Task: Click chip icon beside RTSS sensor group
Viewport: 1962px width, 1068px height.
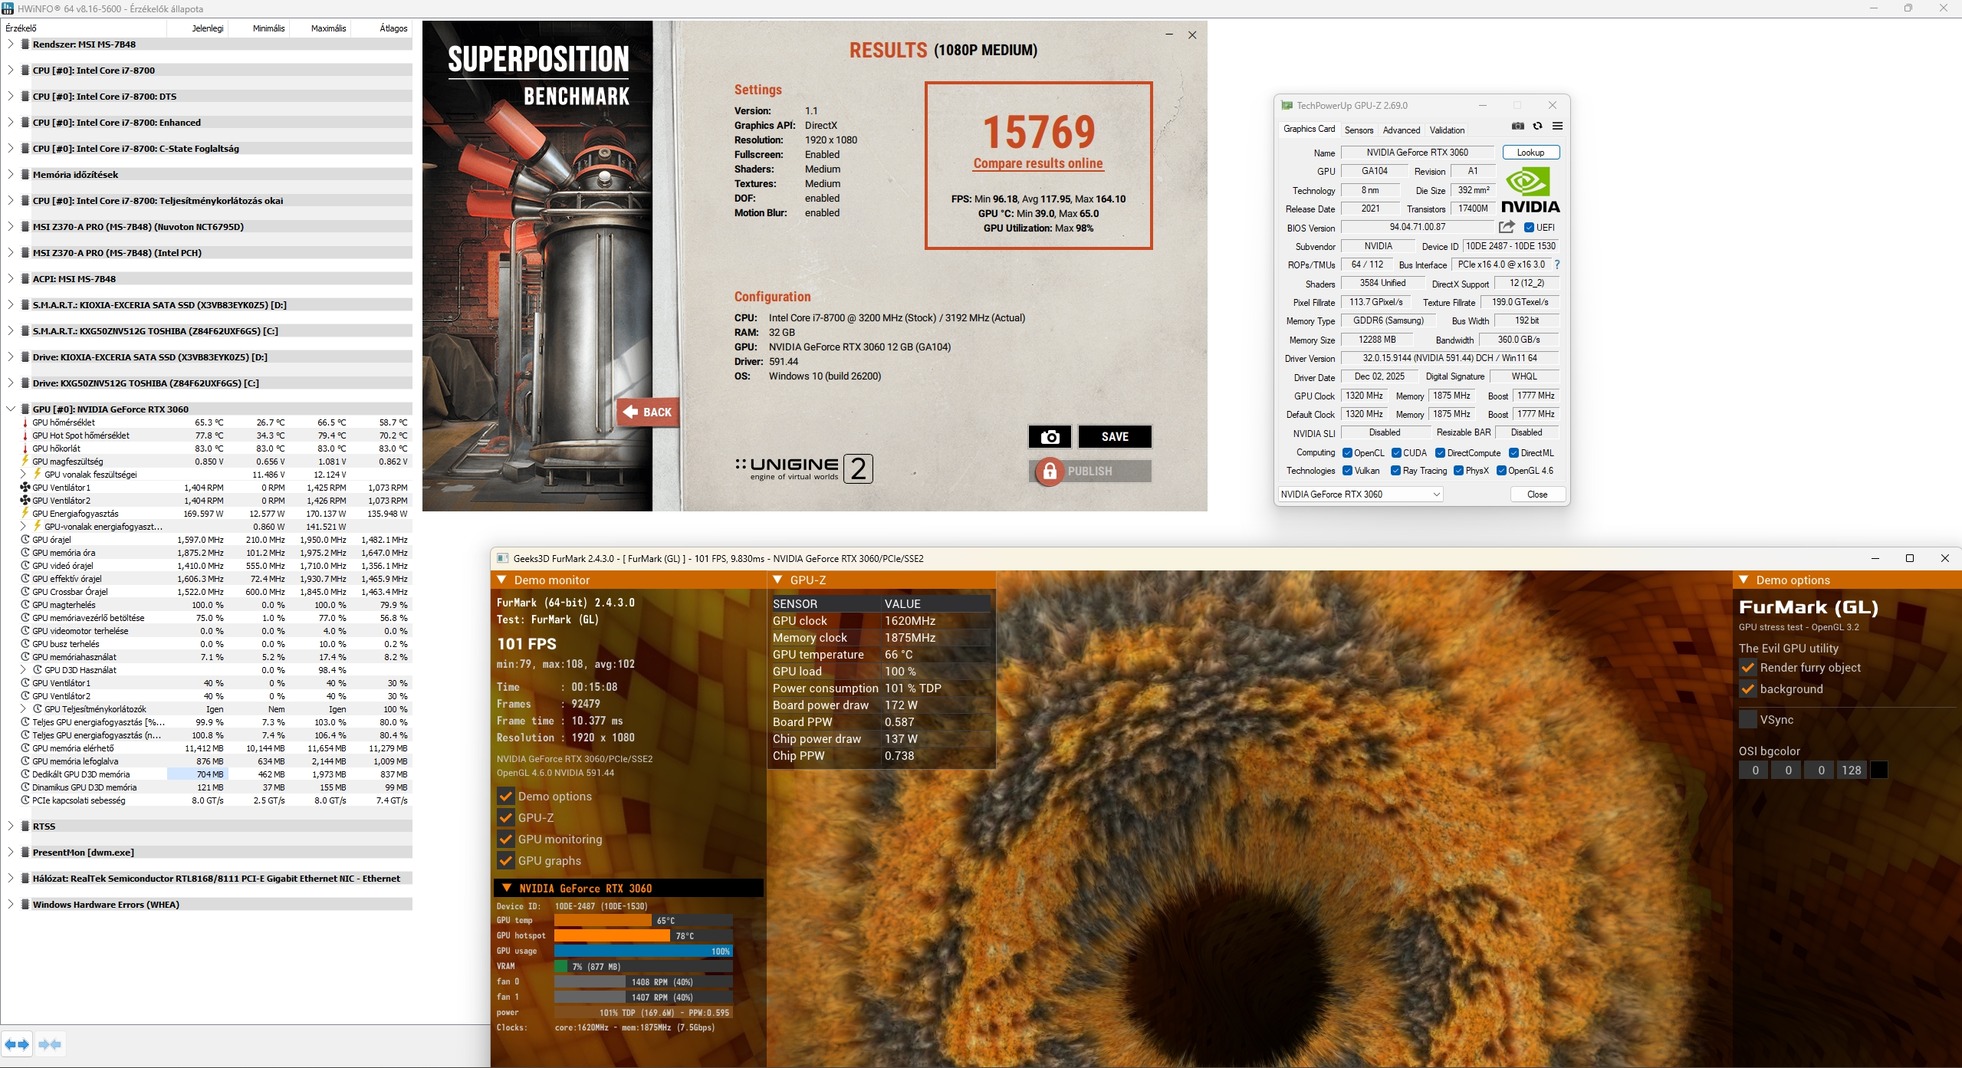Action: click(x=25, y=827)
